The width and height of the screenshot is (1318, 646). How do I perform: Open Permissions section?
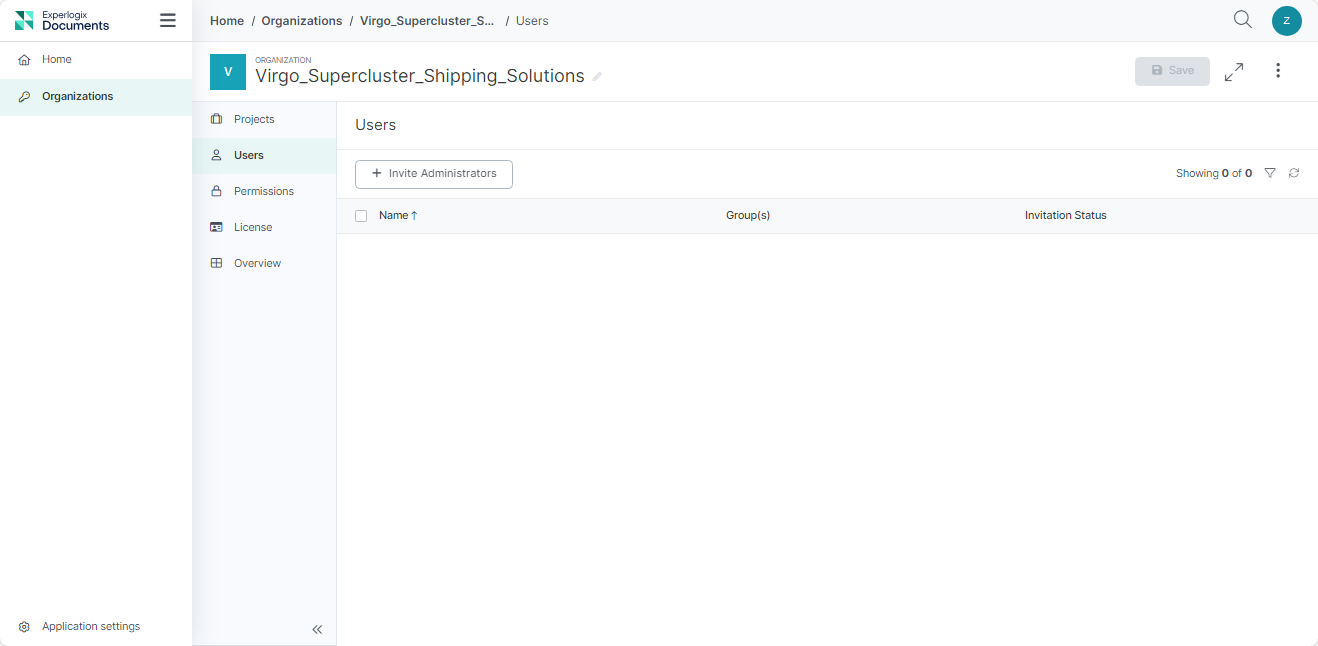click(264, 191)
